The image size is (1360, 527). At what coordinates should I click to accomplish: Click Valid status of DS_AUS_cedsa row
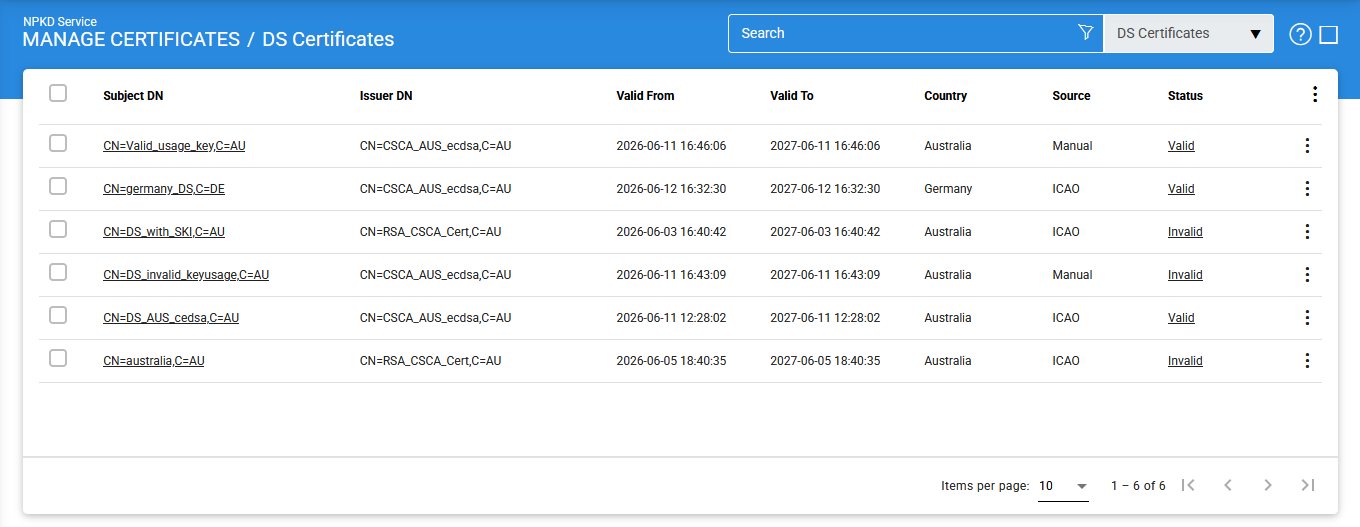point(1181,318)
